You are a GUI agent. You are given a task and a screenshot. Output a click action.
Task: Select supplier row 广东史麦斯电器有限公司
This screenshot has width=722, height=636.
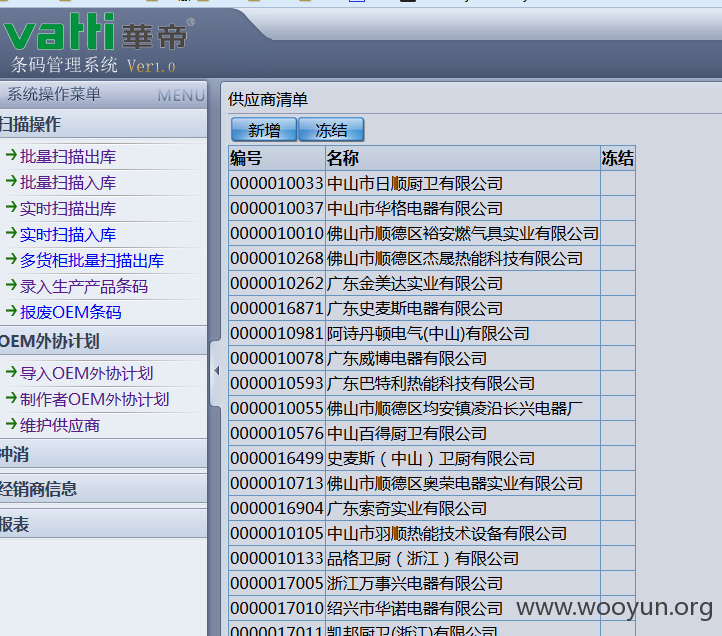click(x=432, y=309)
